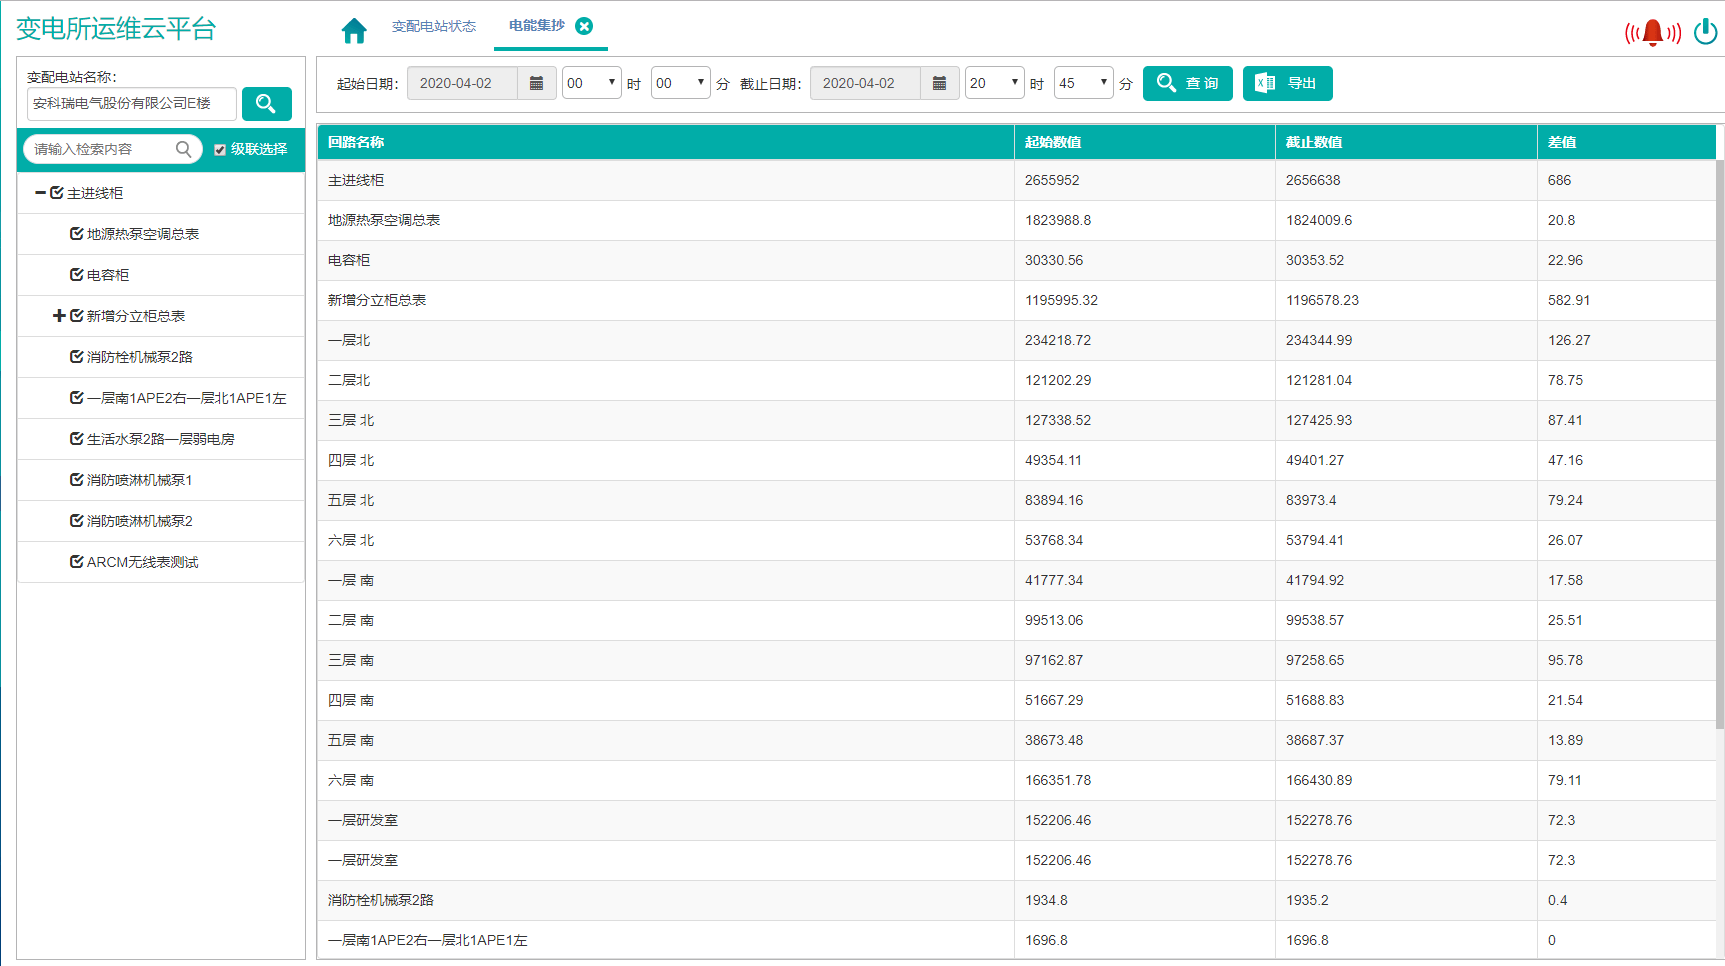Open start hour dropdown

click(x=592, y=83)
